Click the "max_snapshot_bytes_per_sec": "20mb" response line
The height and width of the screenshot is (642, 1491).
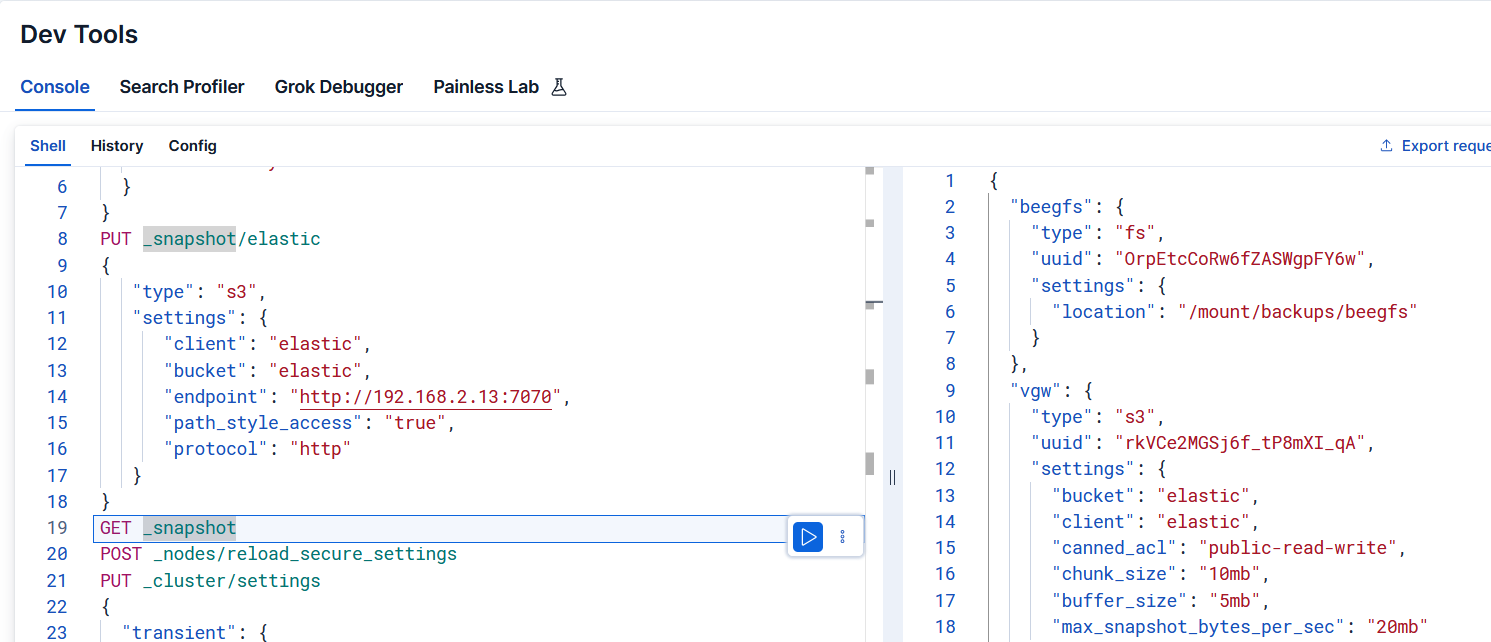coord(1240,627)
